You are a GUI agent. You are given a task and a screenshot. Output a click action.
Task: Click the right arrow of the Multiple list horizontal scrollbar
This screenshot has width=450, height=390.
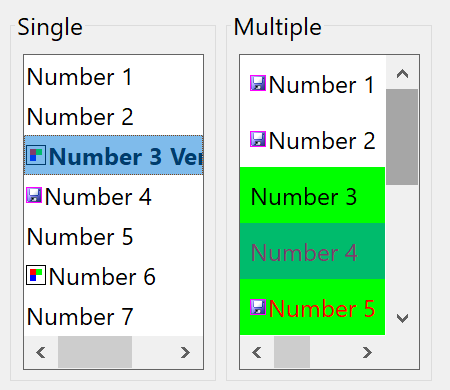pos(367,352)
